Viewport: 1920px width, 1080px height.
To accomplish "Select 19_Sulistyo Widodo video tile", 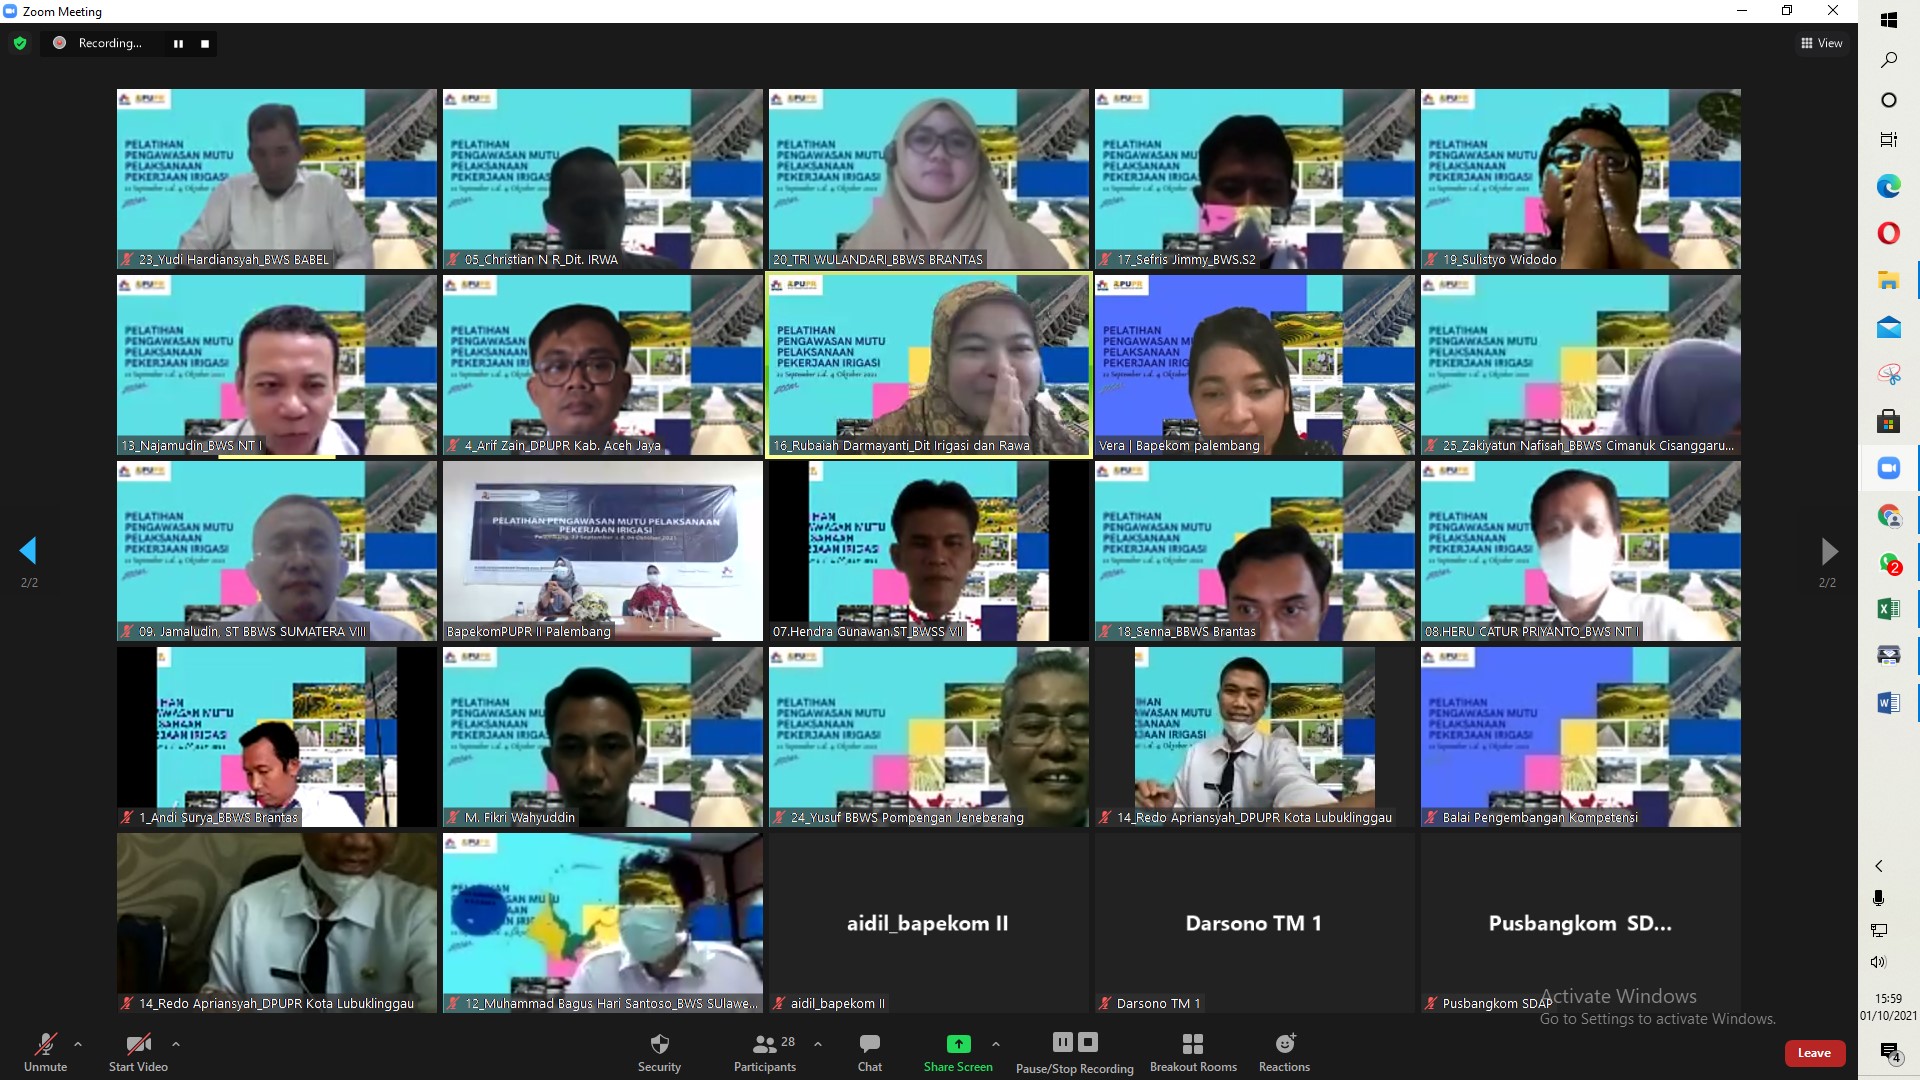I will [x=1581, y=179].
